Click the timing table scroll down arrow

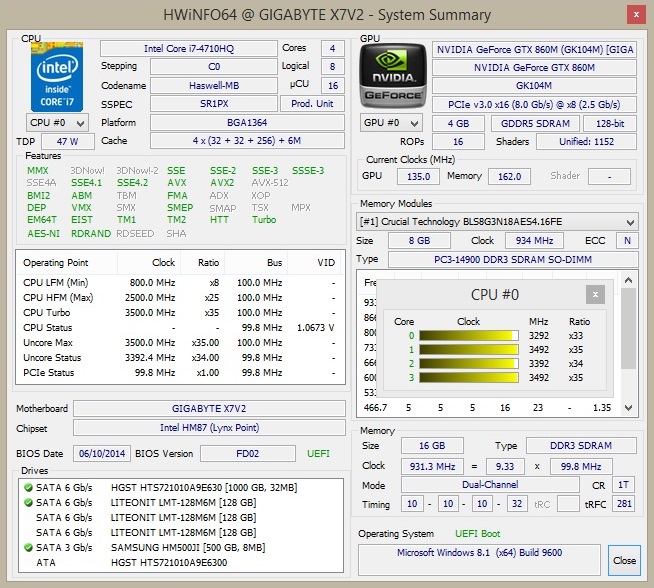[x=629, y=407]
